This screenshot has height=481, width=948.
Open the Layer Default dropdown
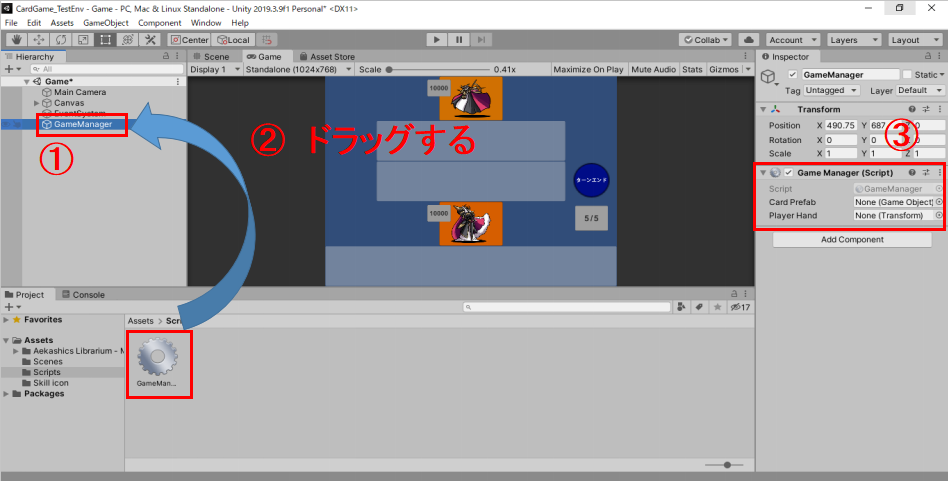[920, 90]
